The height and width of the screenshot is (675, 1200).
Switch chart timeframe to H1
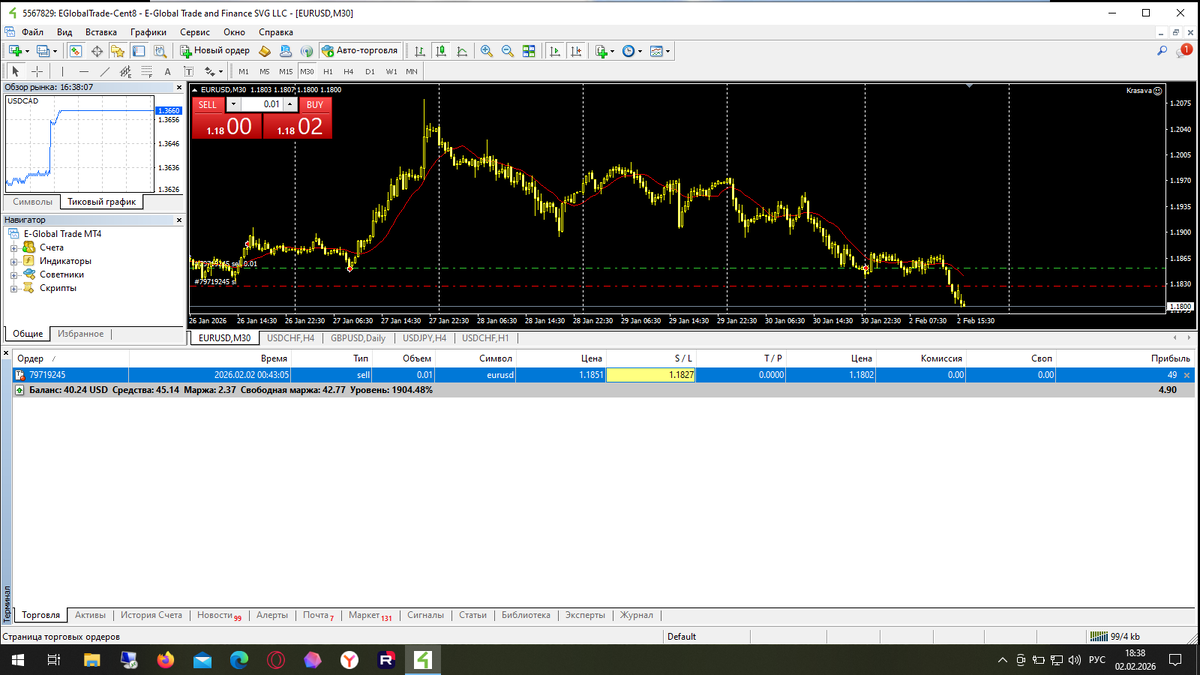click(x=327, y=71)
